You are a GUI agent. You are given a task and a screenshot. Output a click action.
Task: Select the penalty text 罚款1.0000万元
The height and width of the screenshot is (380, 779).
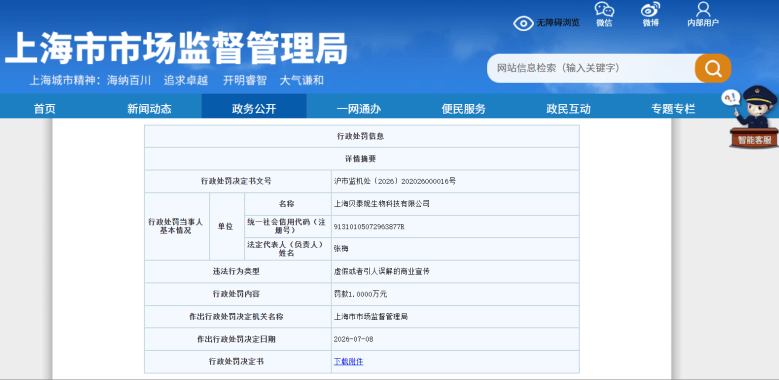point(360,294)
